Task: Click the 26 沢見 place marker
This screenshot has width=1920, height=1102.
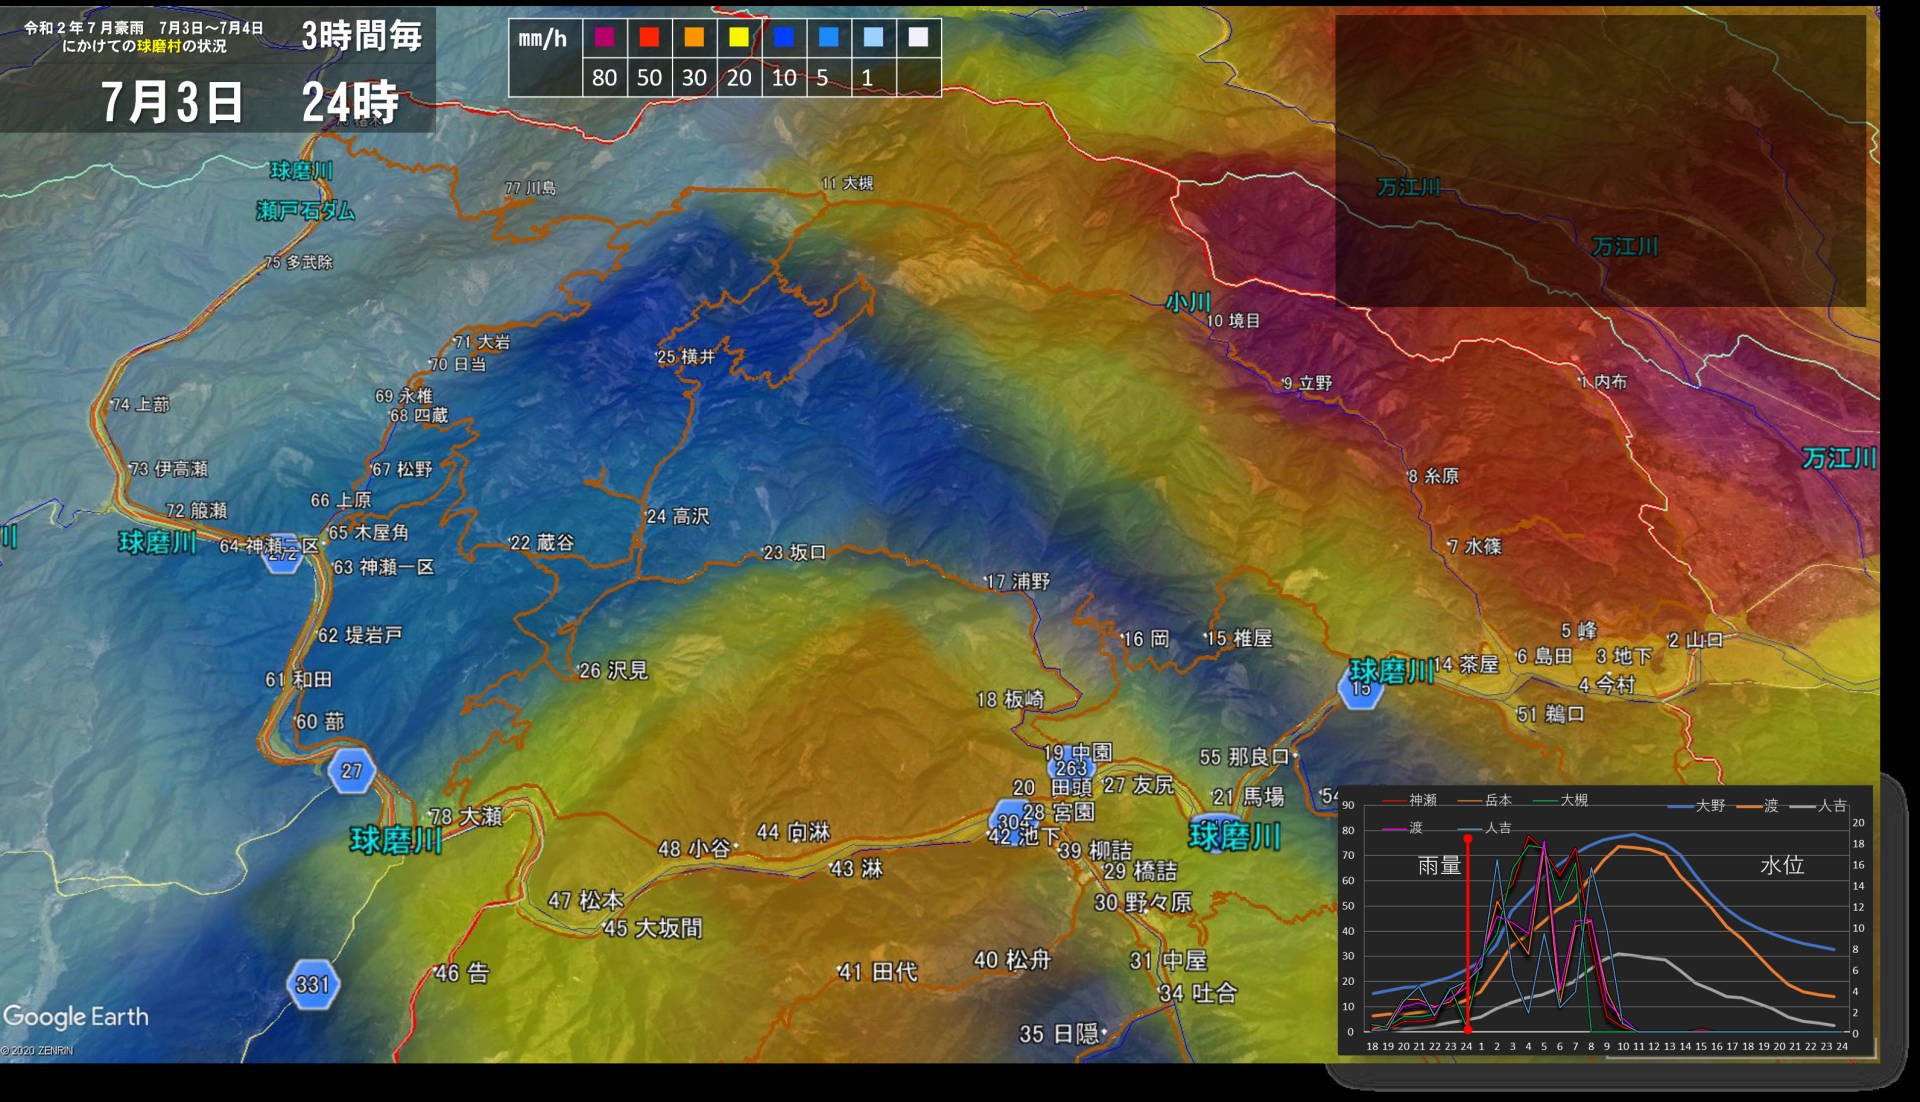Action: click(x=613, y=670)
